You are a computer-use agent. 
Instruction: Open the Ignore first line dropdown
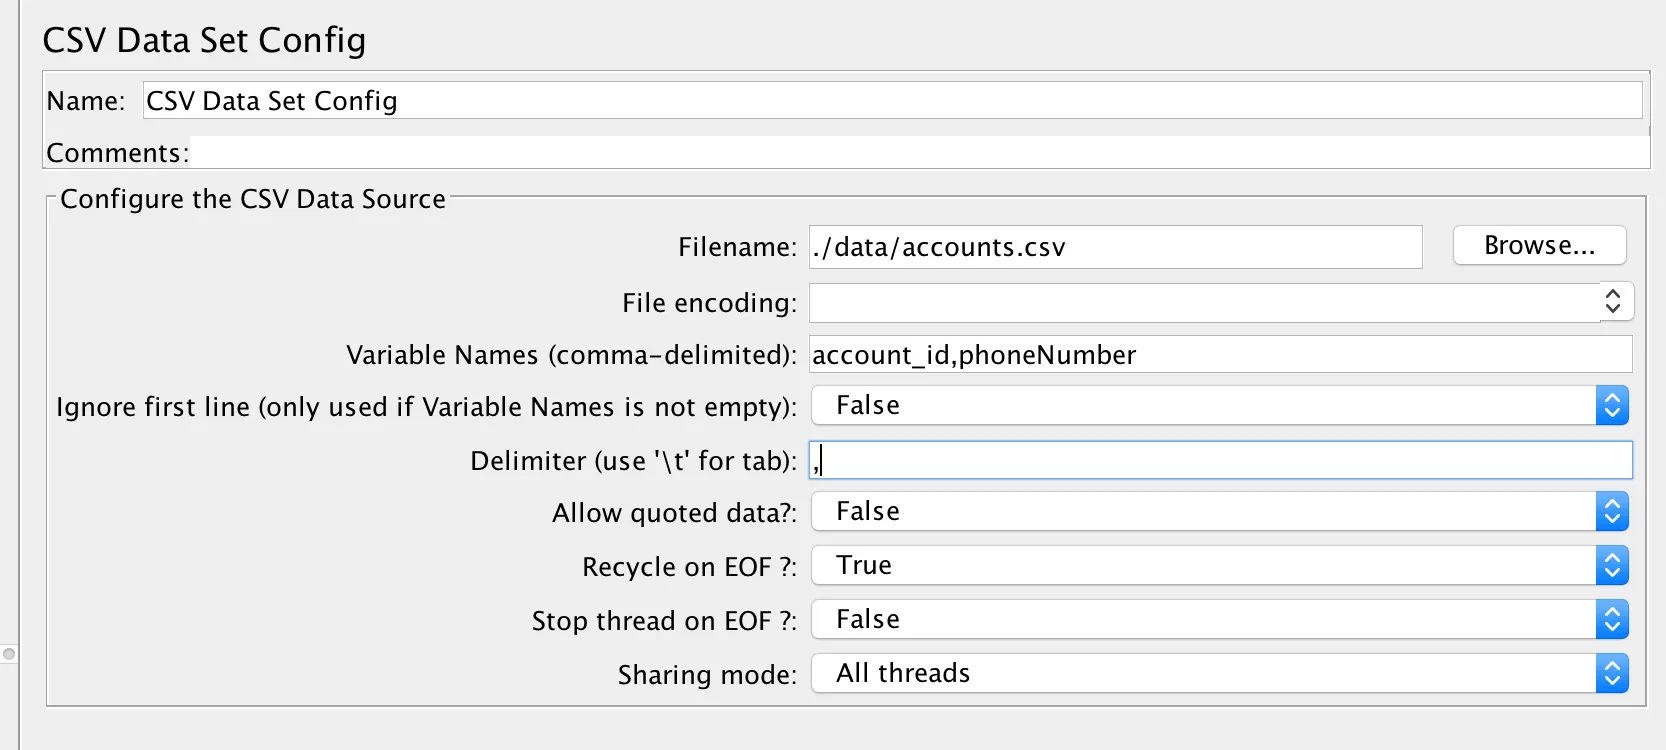[1219, 405]
